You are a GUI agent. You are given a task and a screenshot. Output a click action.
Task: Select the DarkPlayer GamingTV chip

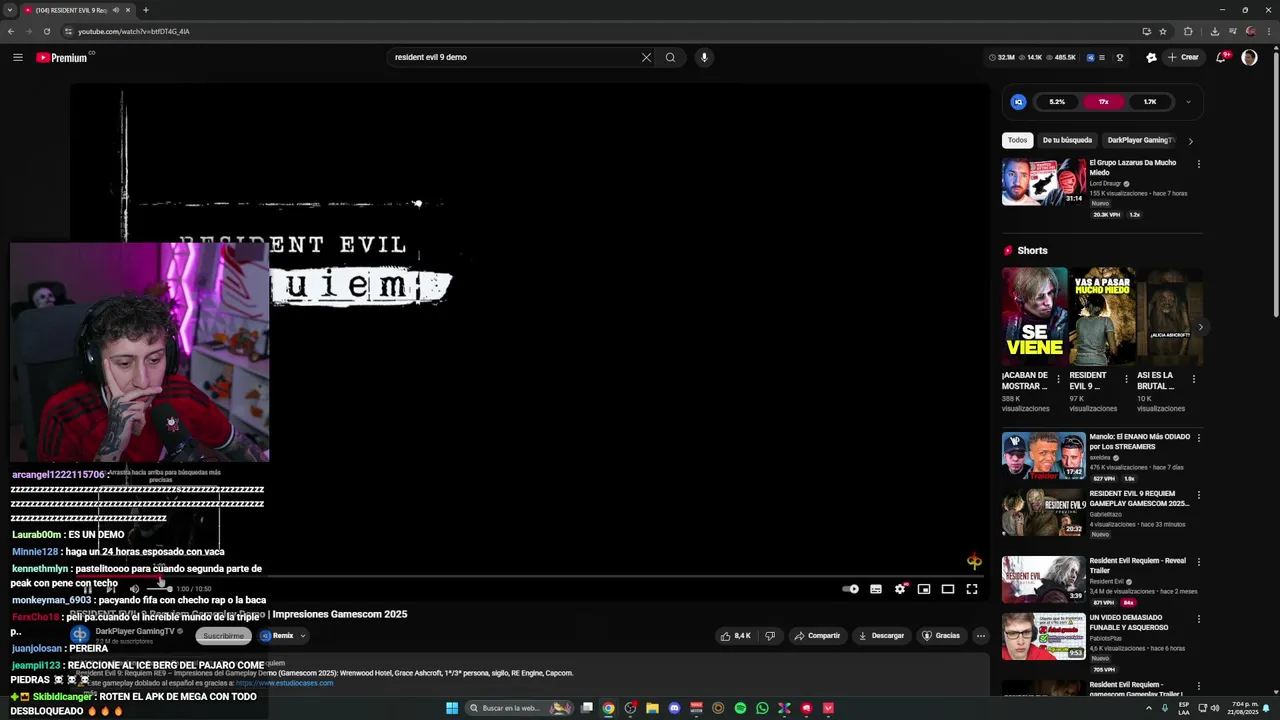point(1140,140)
